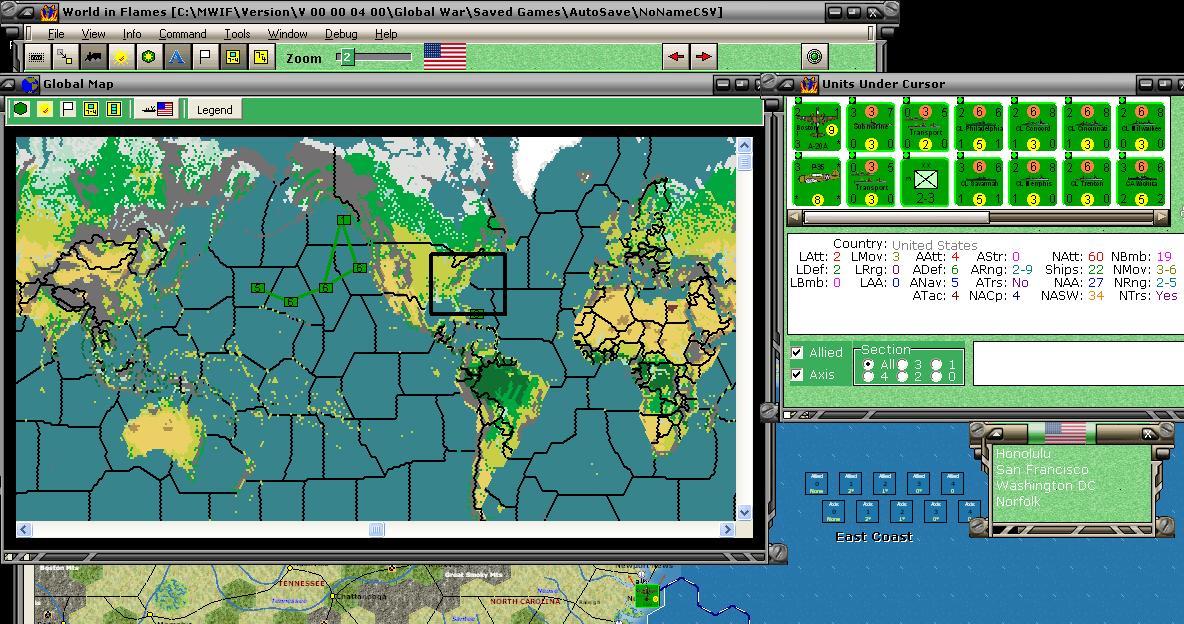Click the yellow '1-4' grid toolbar icon
1184x624 pixels.
point(233,57)
